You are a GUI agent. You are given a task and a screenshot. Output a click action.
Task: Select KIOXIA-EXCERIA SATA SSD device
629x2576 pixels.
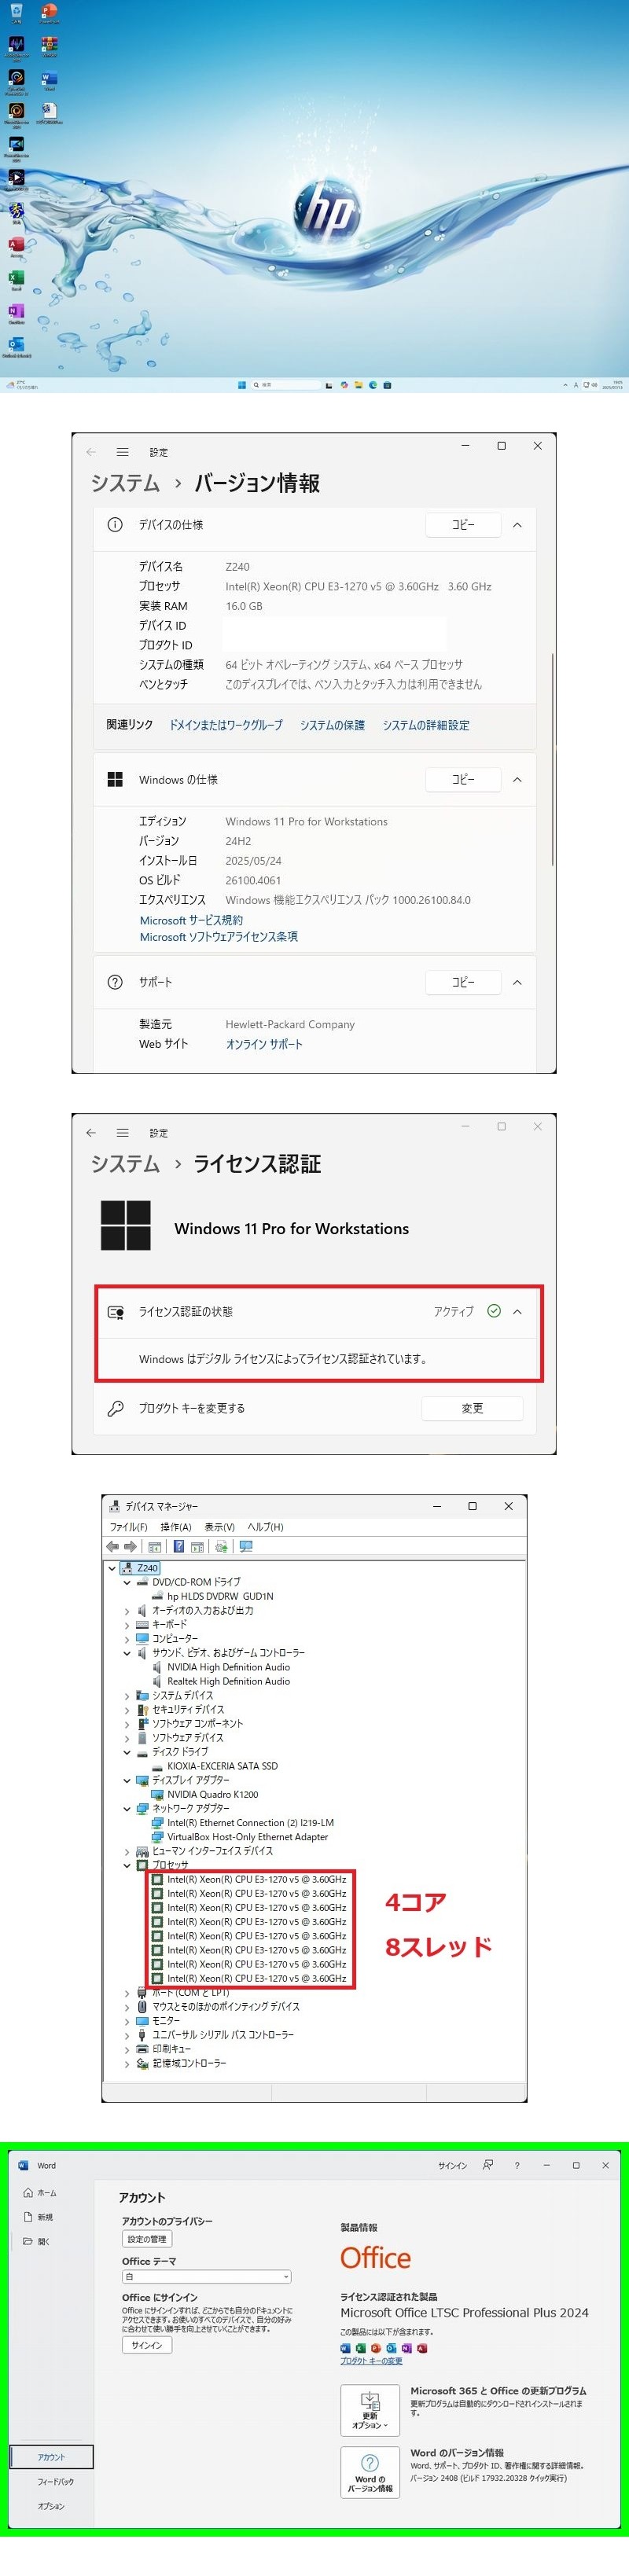(222, 1766)
